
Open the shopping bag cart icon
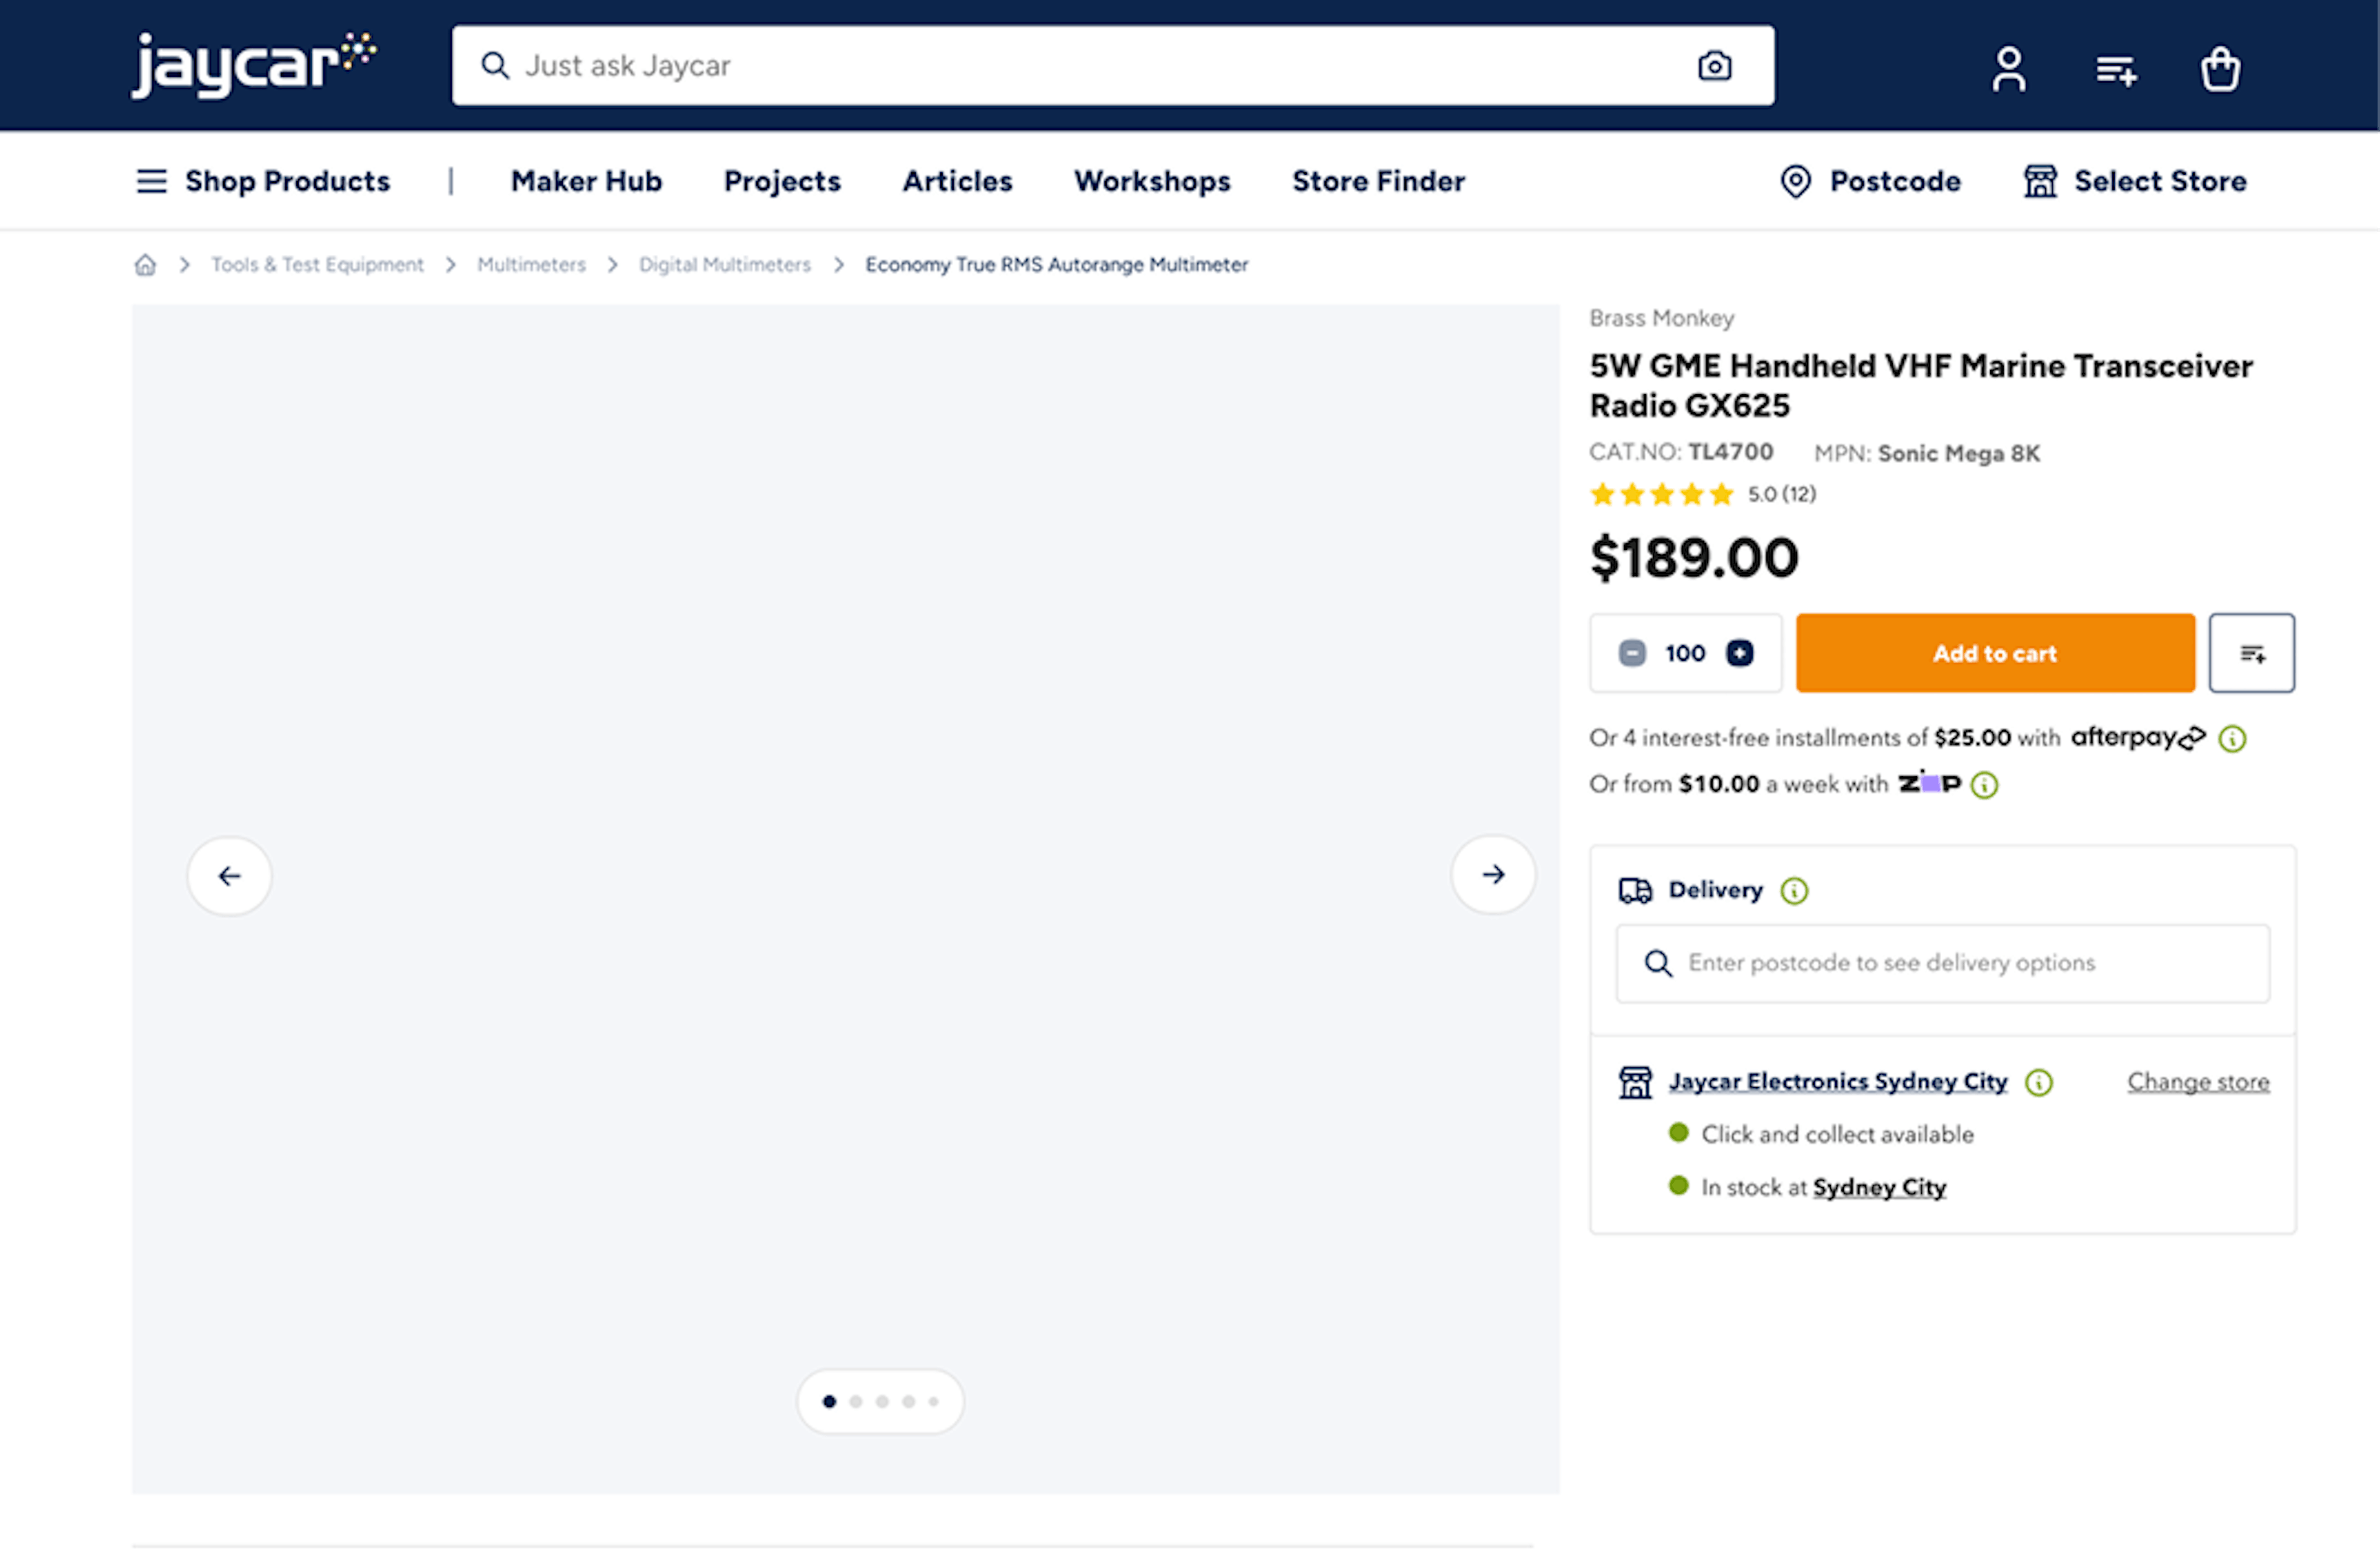tap(2219, 69)
